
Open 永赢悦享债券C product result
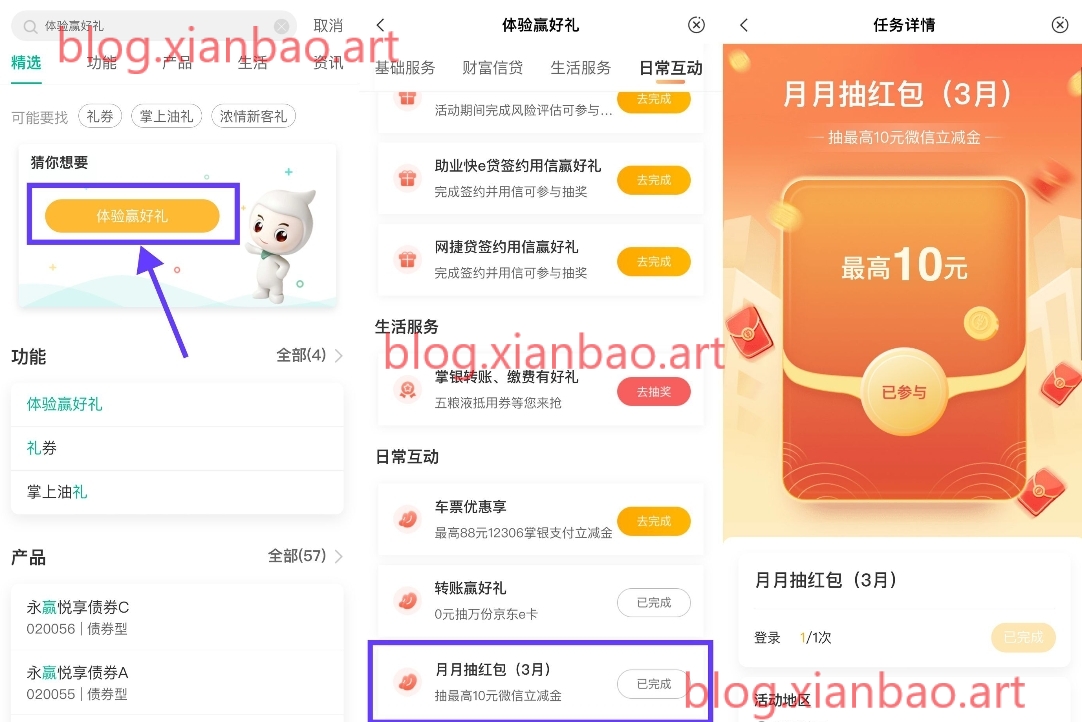(177, 617)
